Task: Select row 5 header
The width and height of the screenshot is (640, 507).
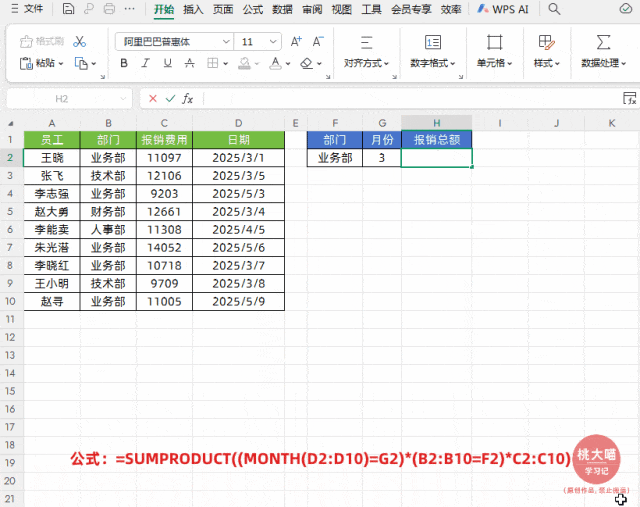Action: (10, 211)
